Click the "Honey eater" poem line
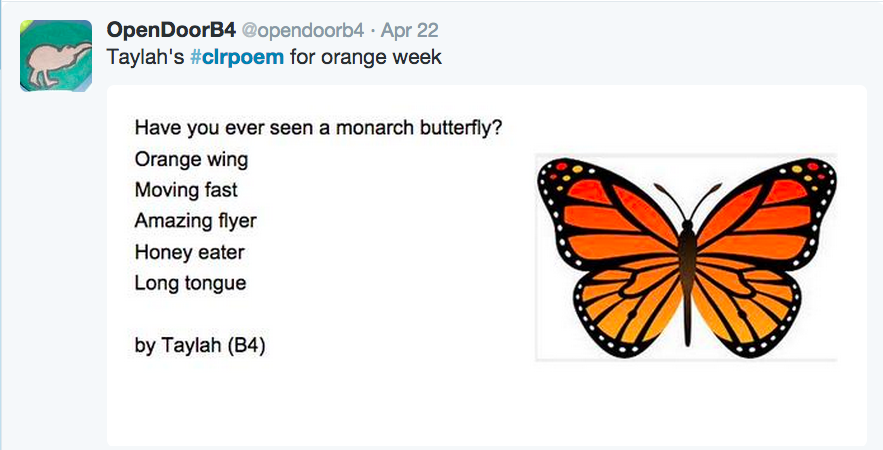 [x=189, y=252]
